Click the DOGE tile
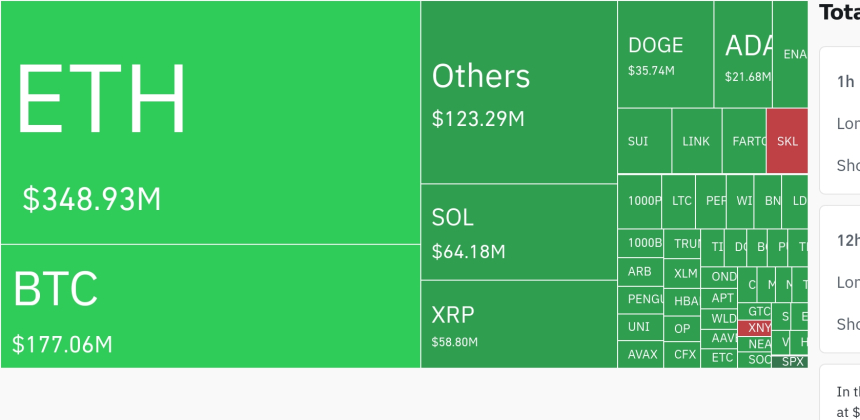The height and width of the screenshot is (420, 860). point(665,55)
